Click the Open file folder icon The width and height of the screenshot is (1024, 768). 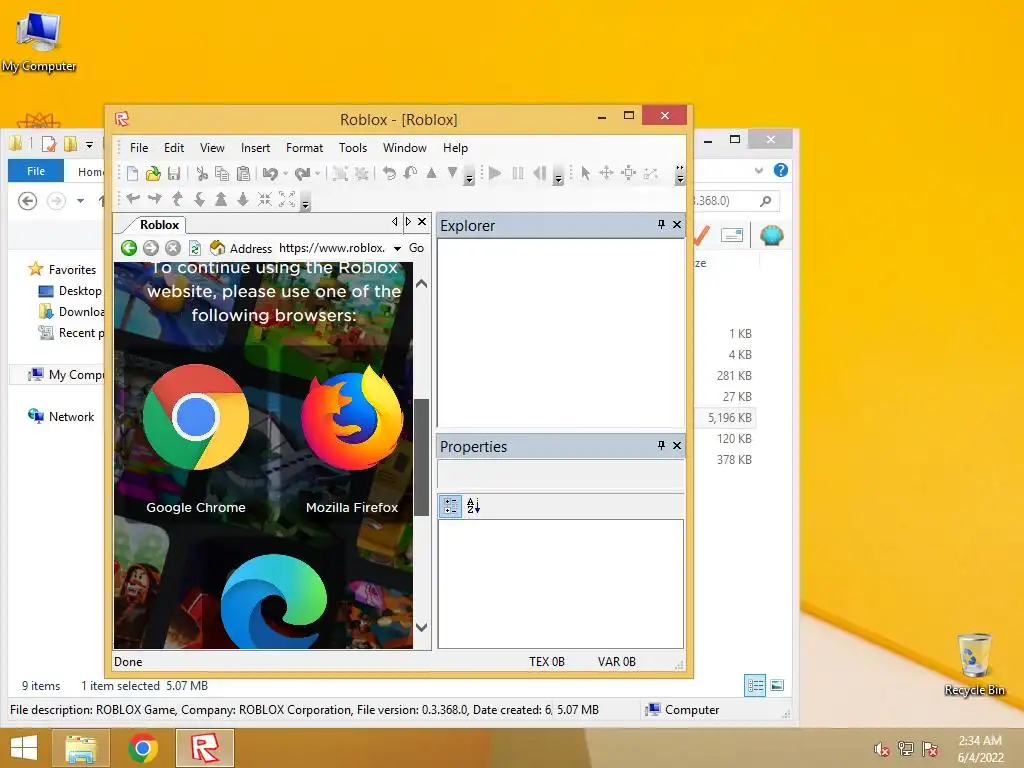(x=153, y=174)
